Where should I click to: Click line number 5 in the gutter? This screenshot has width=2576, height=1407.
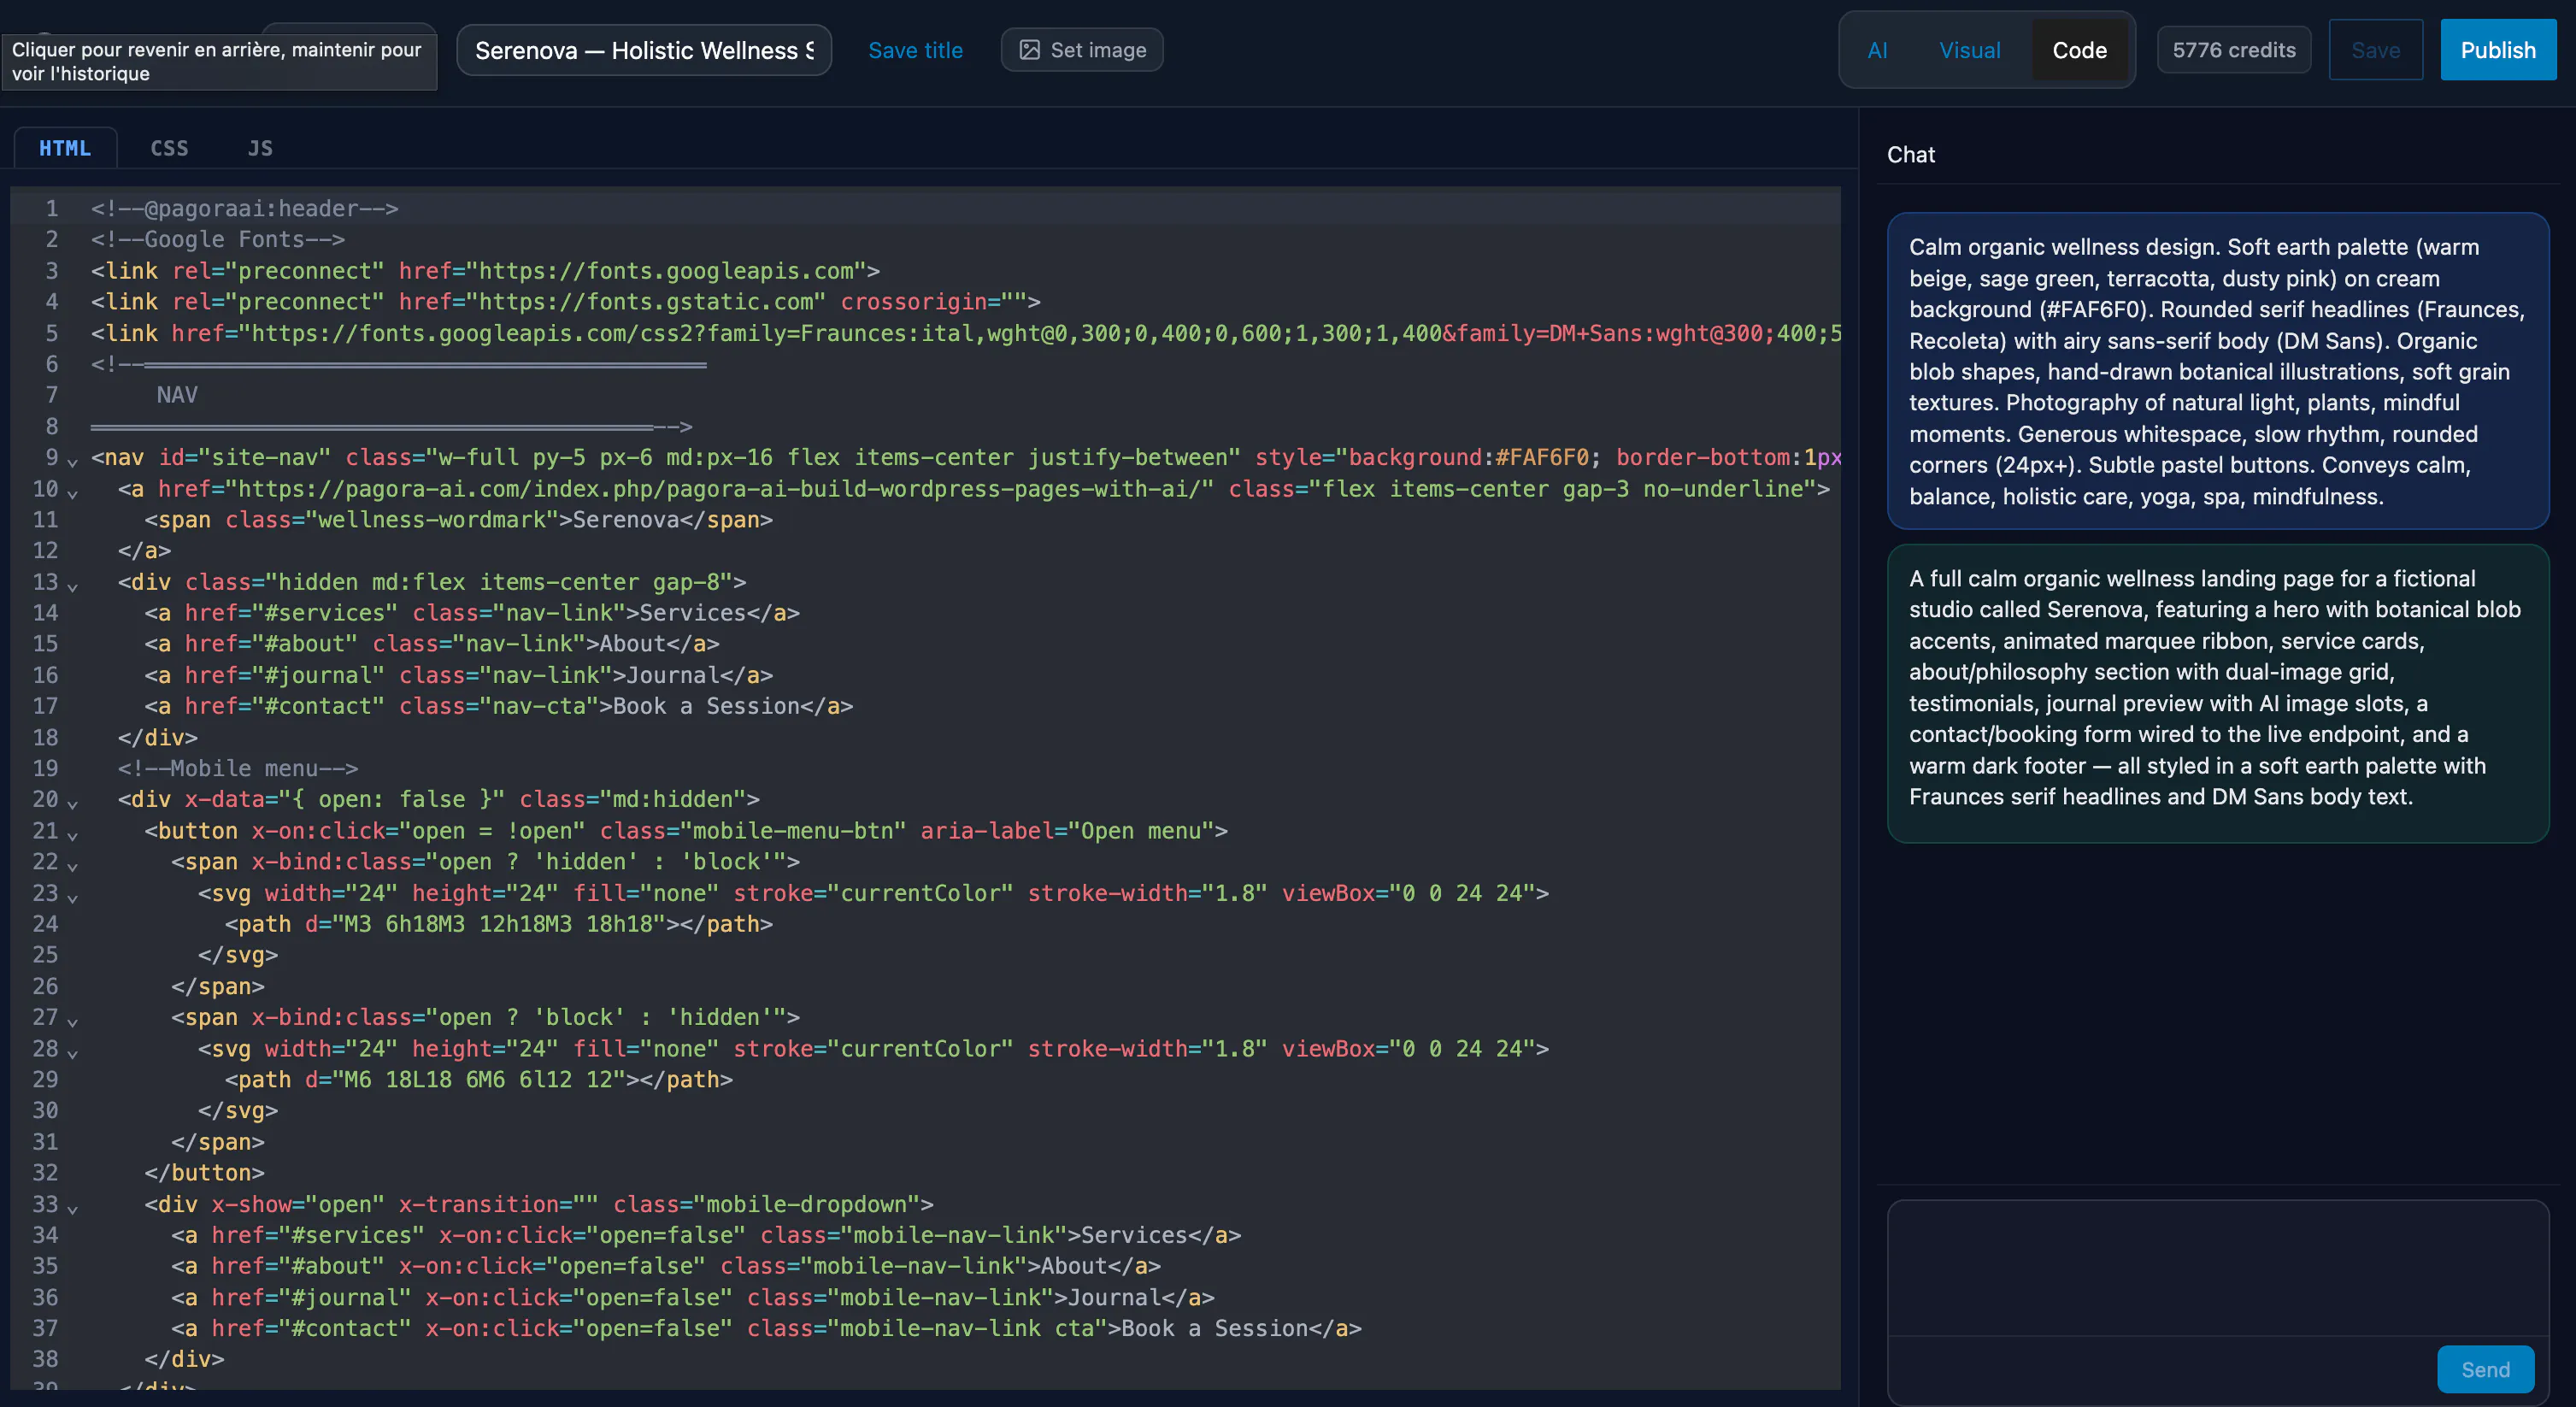tap(51, 333)
